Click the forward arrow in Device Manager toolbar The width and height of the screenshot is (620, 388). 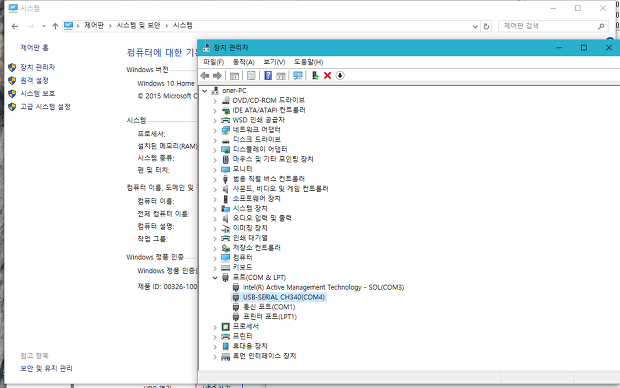217,76
